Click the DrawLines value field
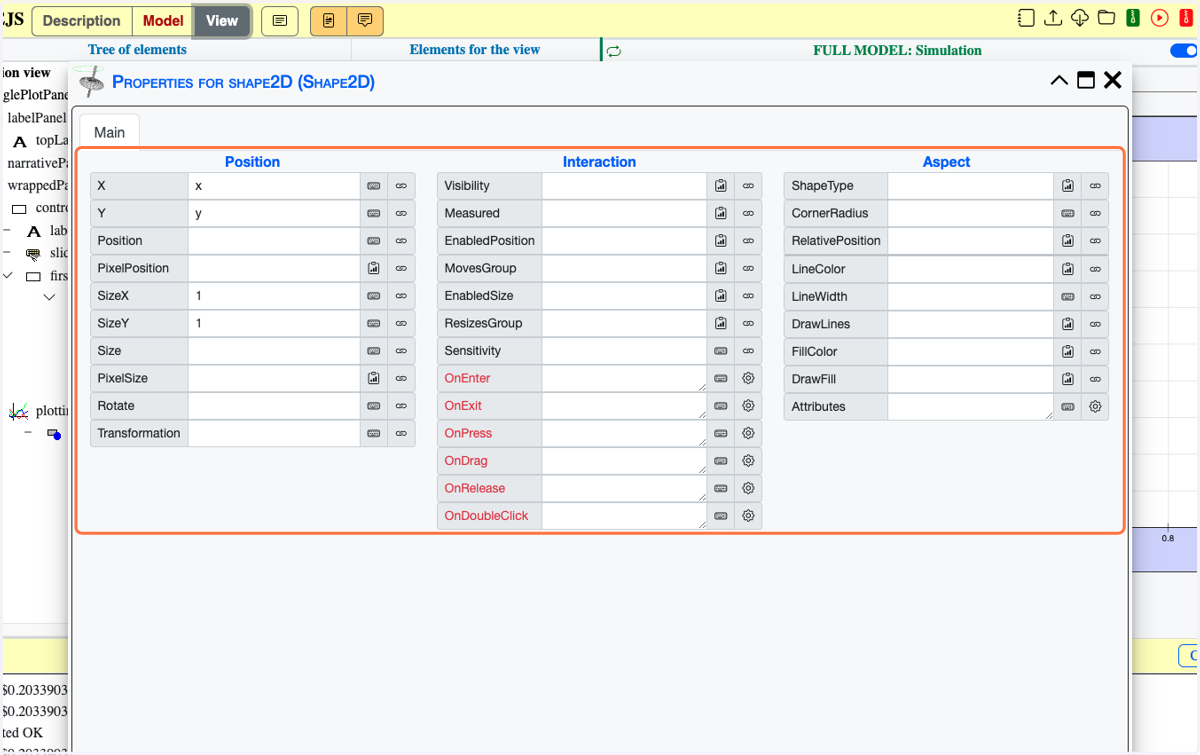The width and height of the screenshot is (1200, 755). [971, 324]
